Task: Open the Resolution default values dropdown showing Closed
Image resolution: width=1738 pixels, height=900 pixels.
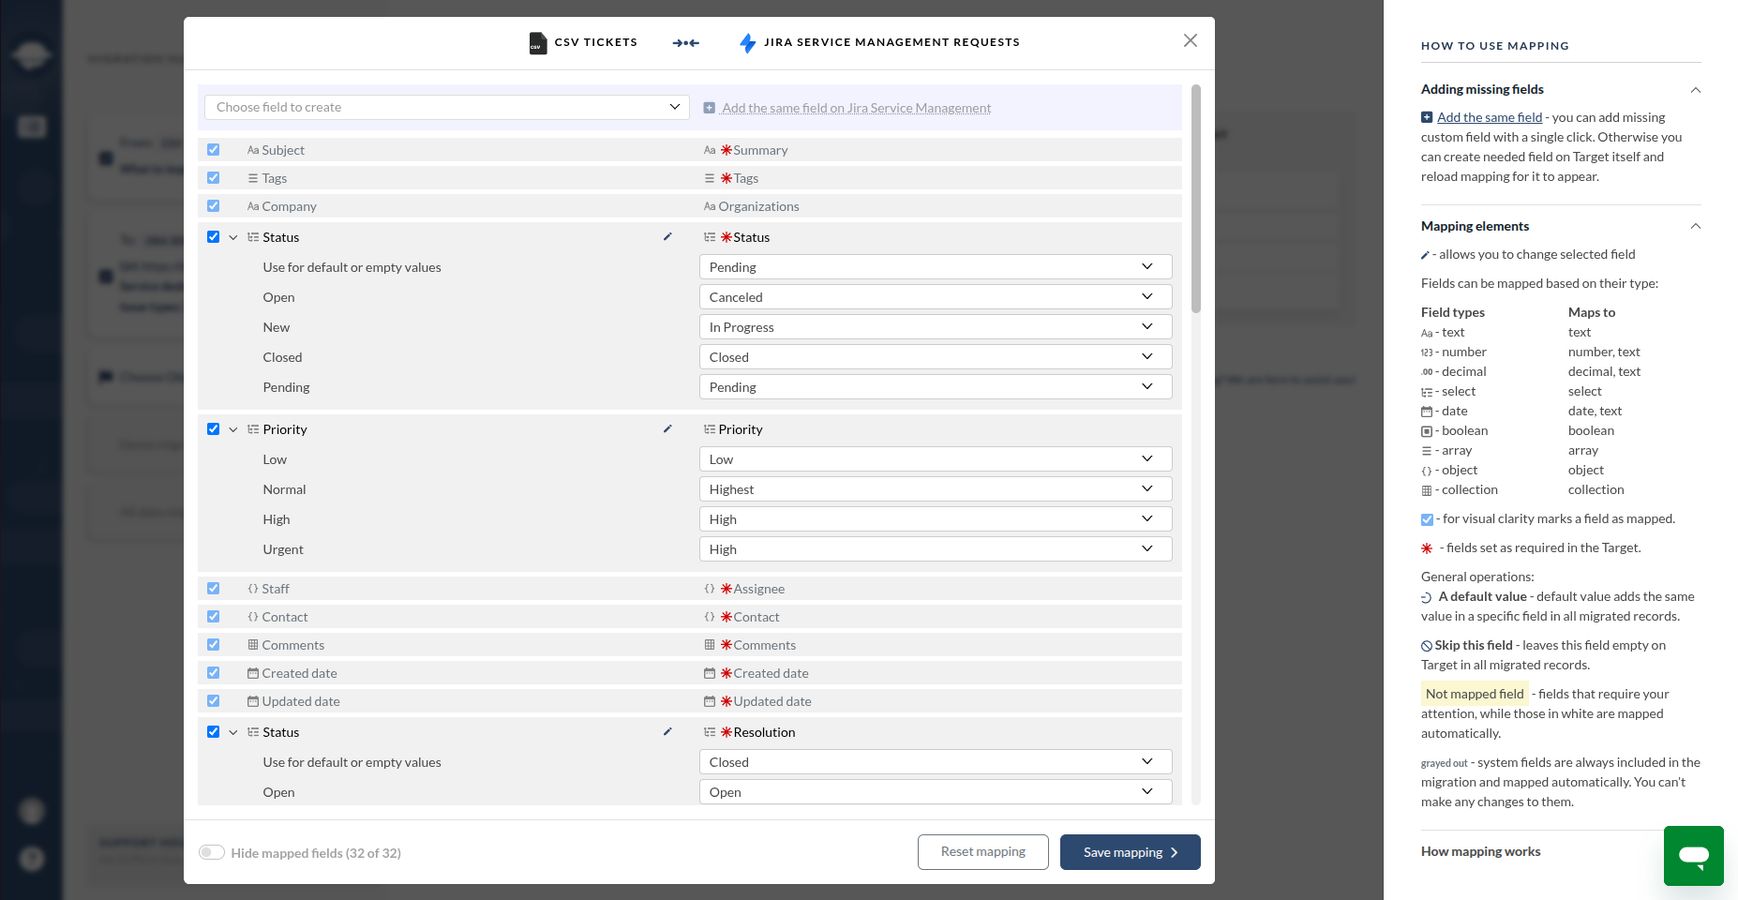Action: pyautogui.click(x=935, y=762)
